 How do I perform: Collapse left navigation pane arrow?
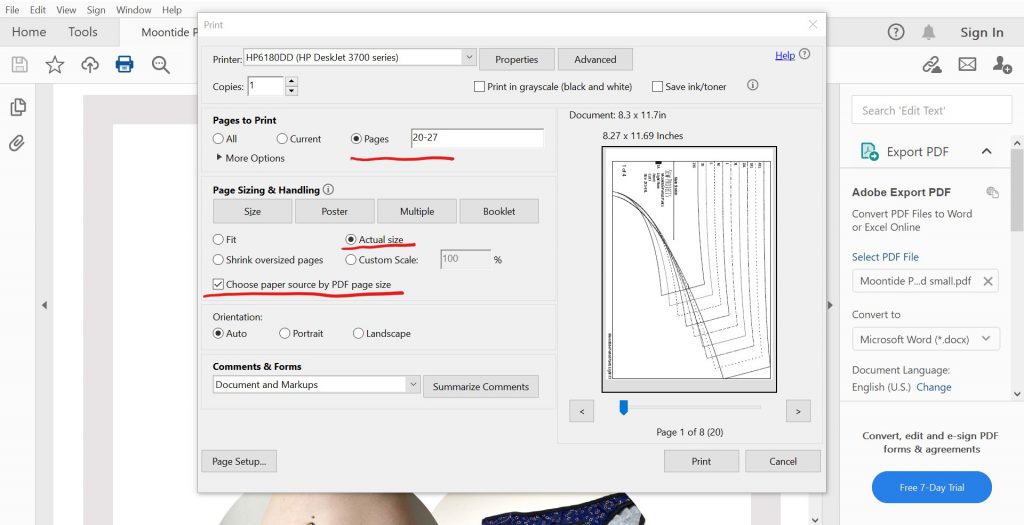click(x=44, y=305)
